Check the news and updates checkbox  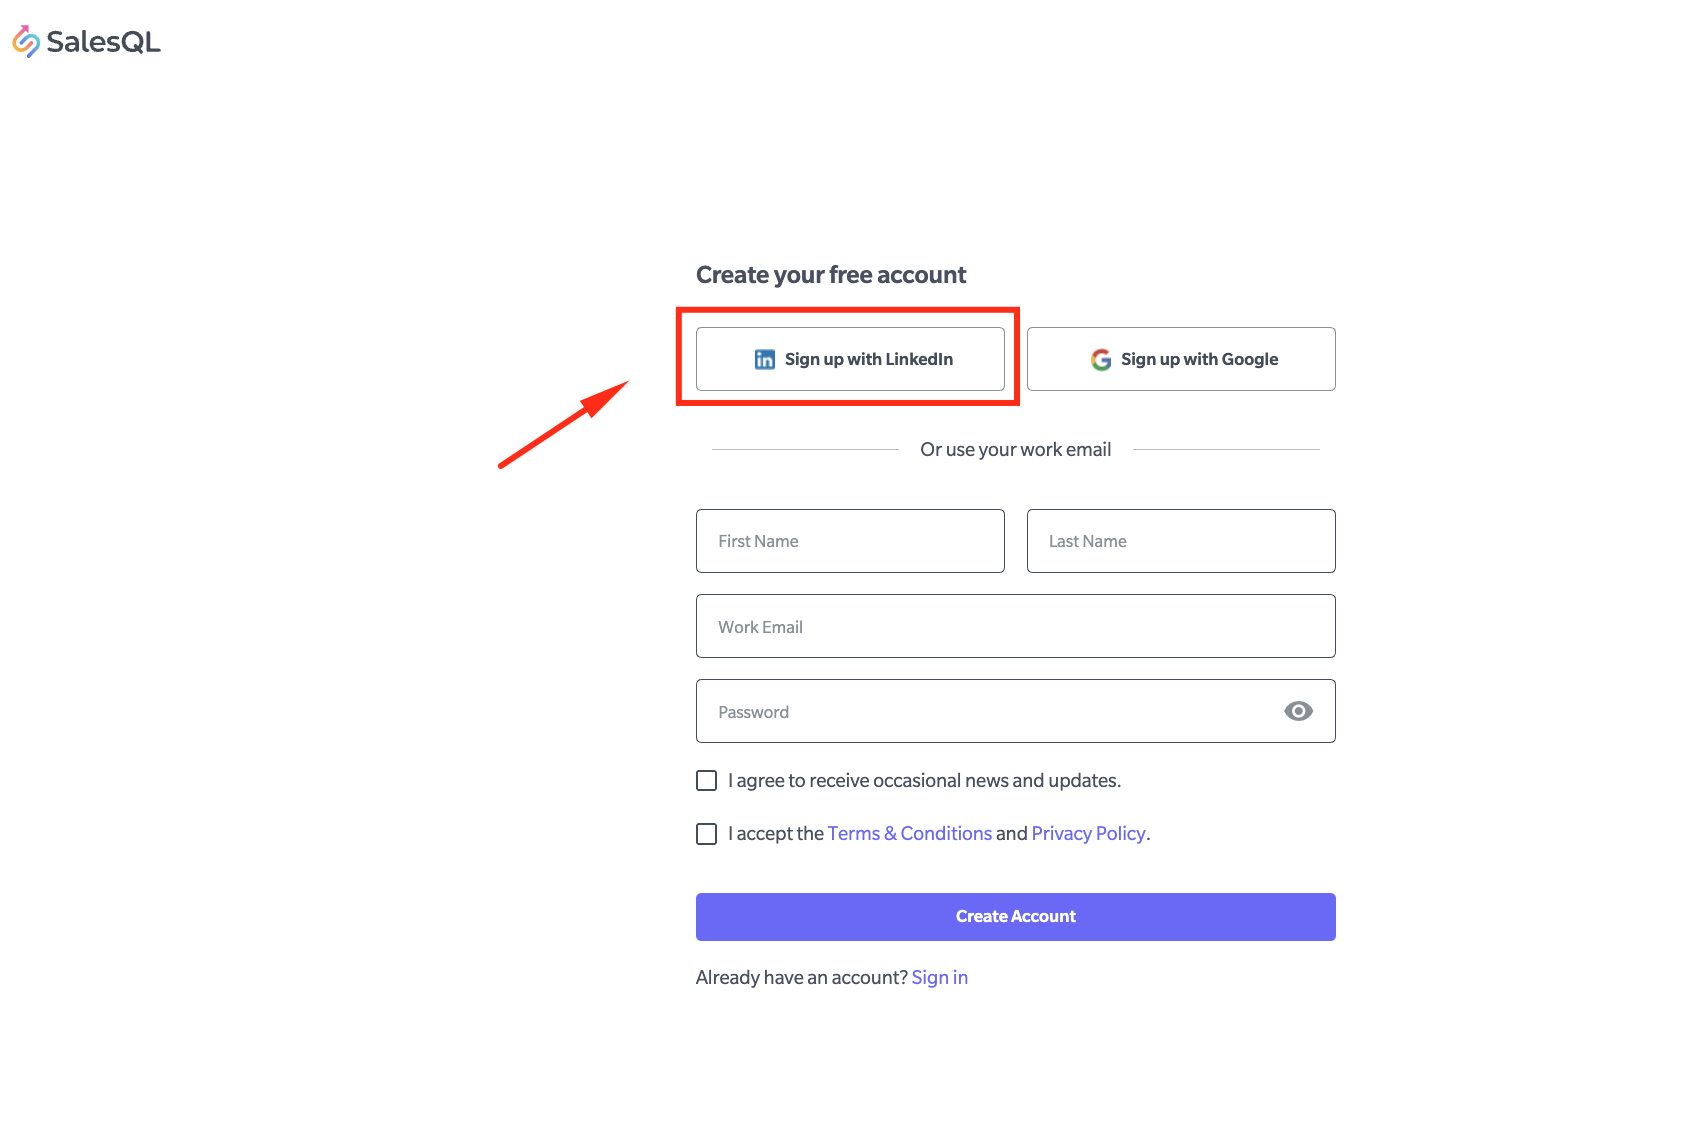(x=707, y=780)
